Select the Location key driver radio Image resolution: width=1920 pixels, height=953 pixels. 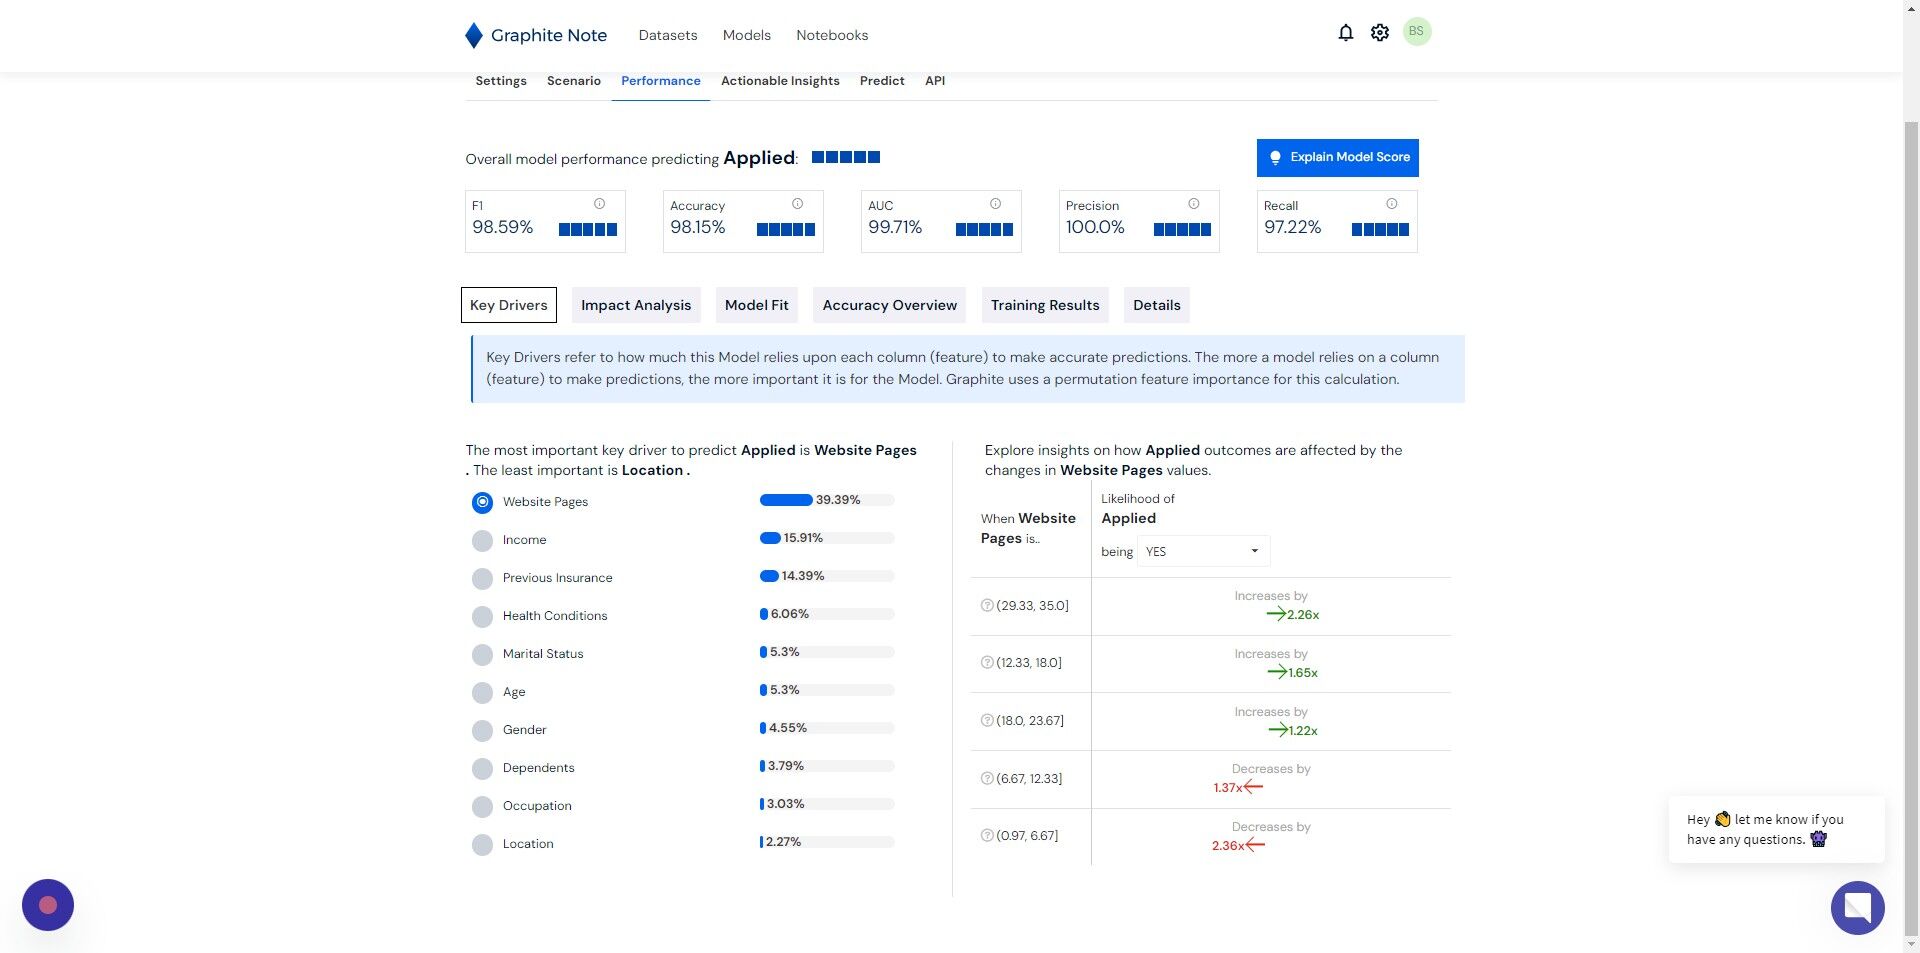coord(482,844)
